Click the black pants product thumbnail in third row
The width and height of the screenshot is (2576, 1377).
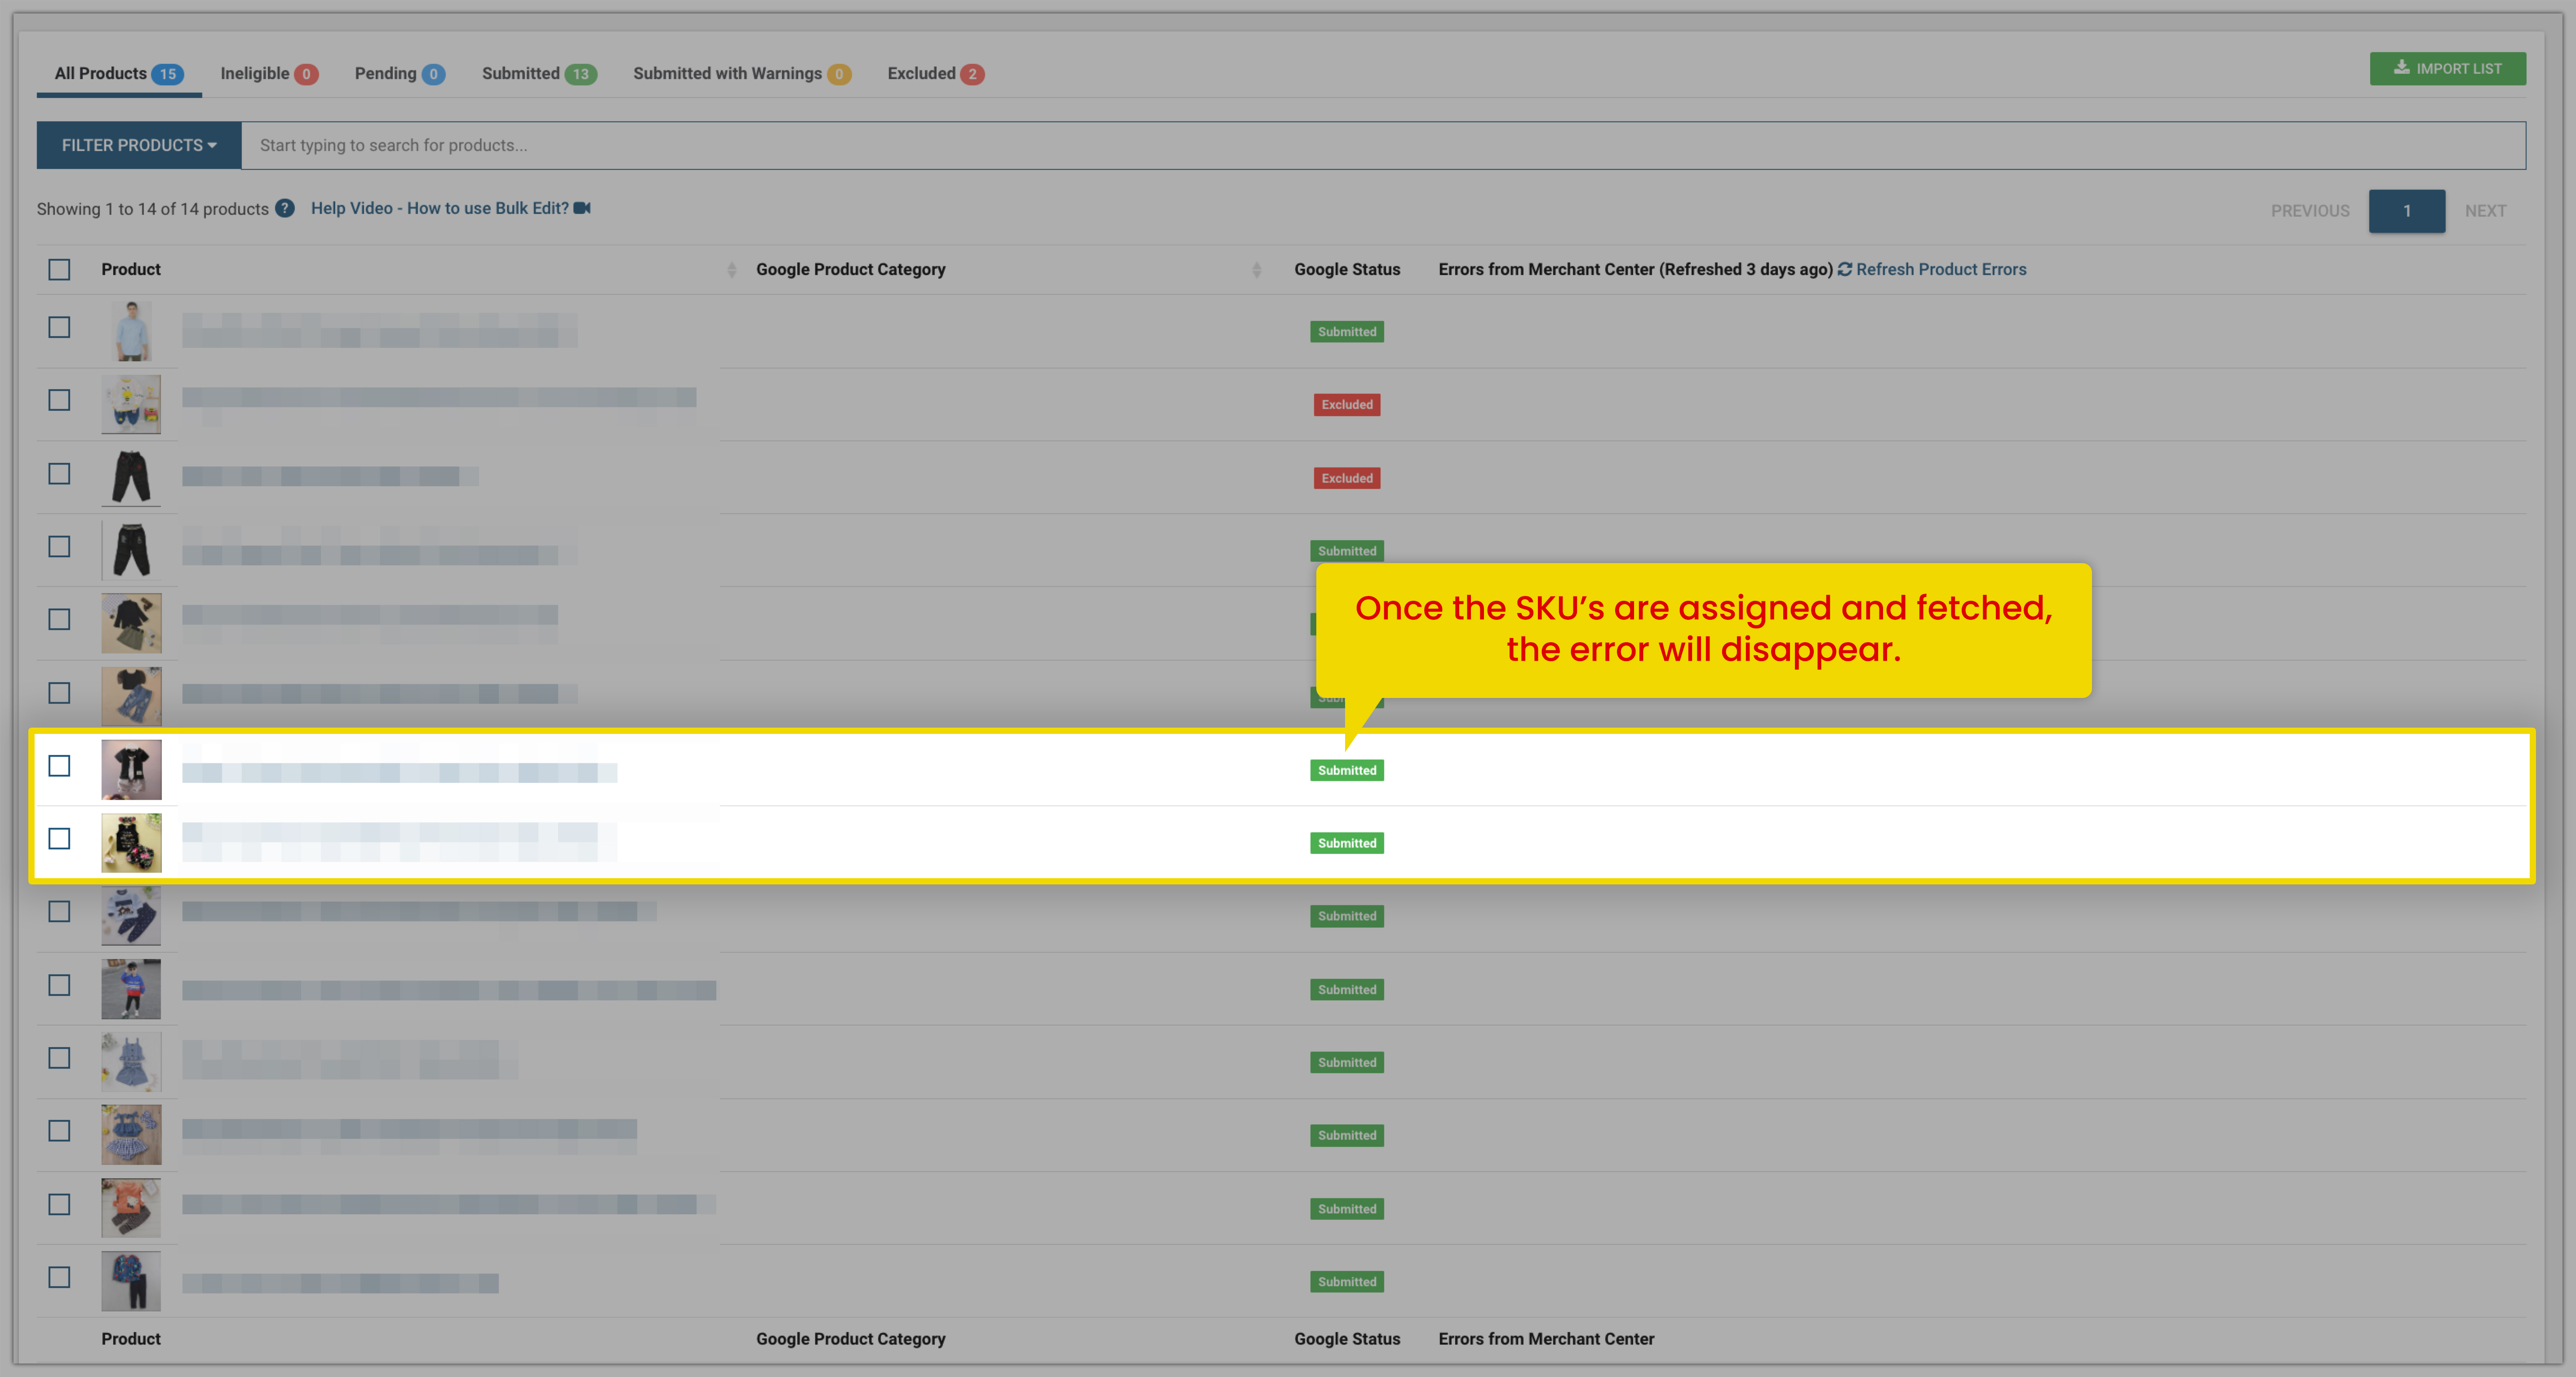(x=131, y=477)
